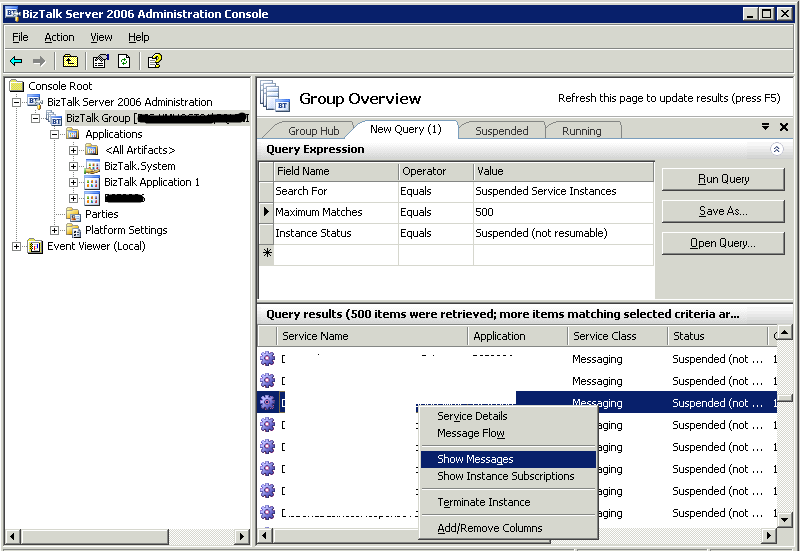This screenshot has height=551, width=800.
Task: Click the gear icon of second result row
Action: 267,381
